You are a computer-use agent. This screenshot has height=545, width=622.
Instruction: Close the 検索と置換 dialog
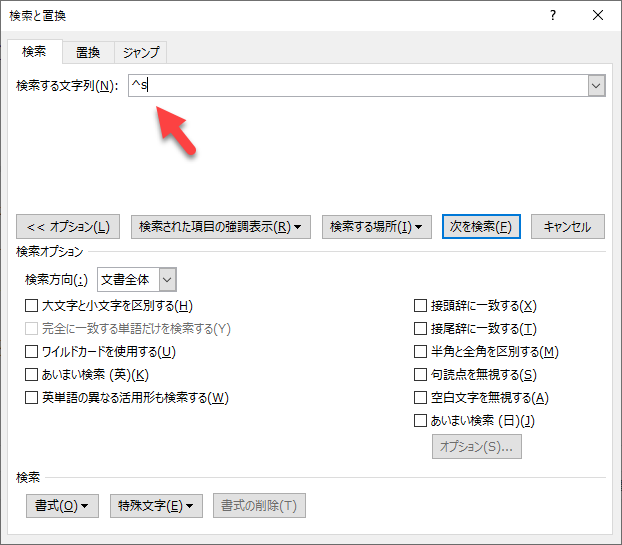pyautogui.click(x=597, y=16)
